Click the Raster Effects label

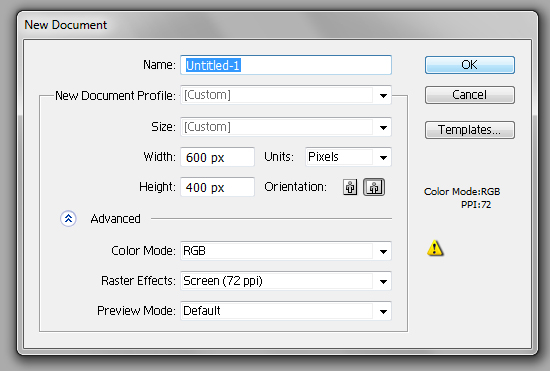[x=138, y=281]
